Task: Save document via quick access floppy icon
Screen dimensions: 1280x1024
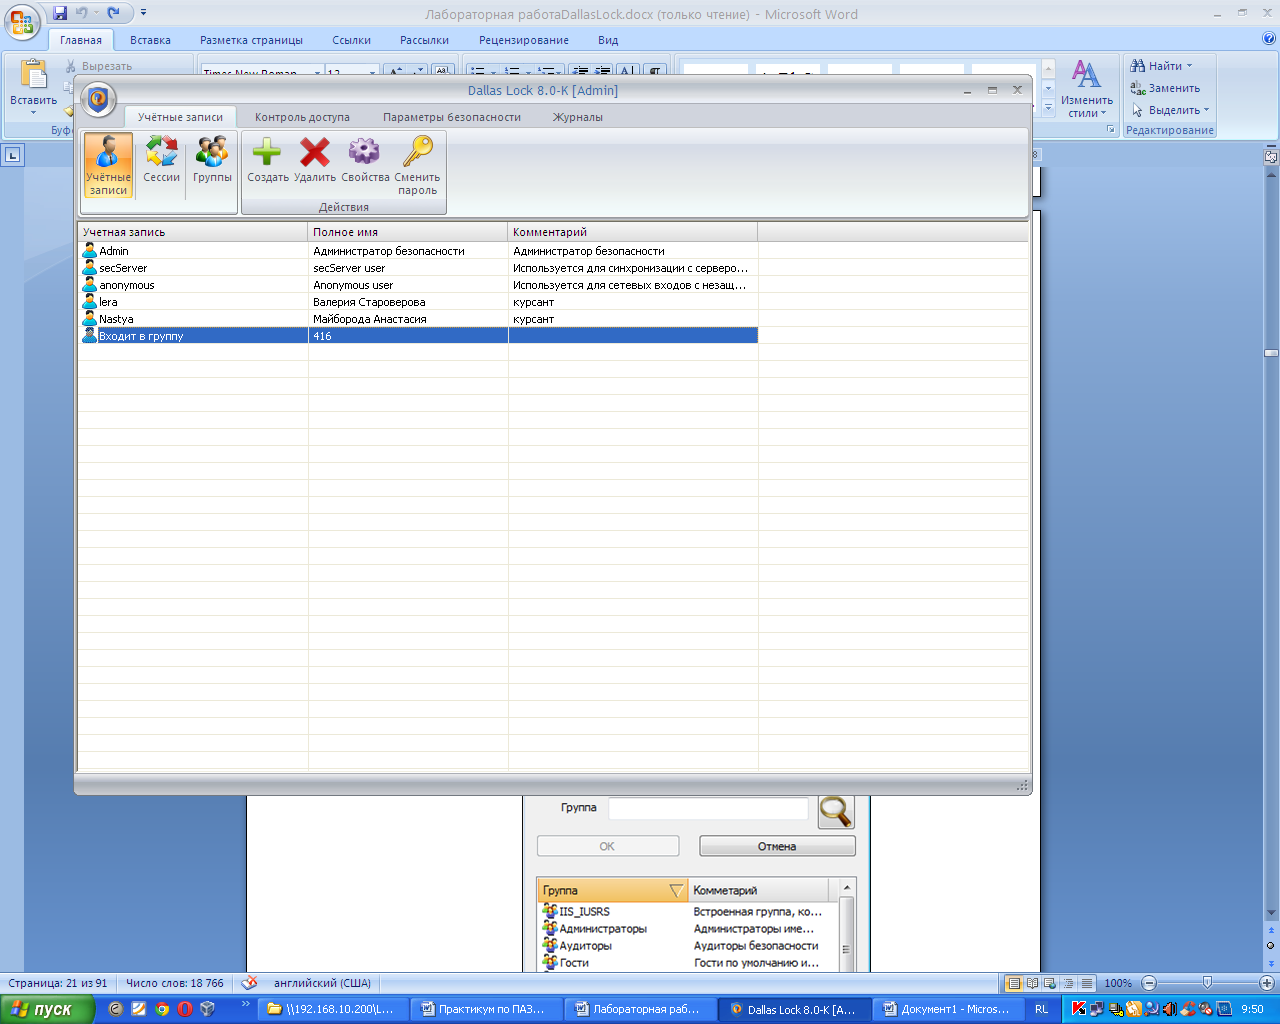Action: point(60,13)
